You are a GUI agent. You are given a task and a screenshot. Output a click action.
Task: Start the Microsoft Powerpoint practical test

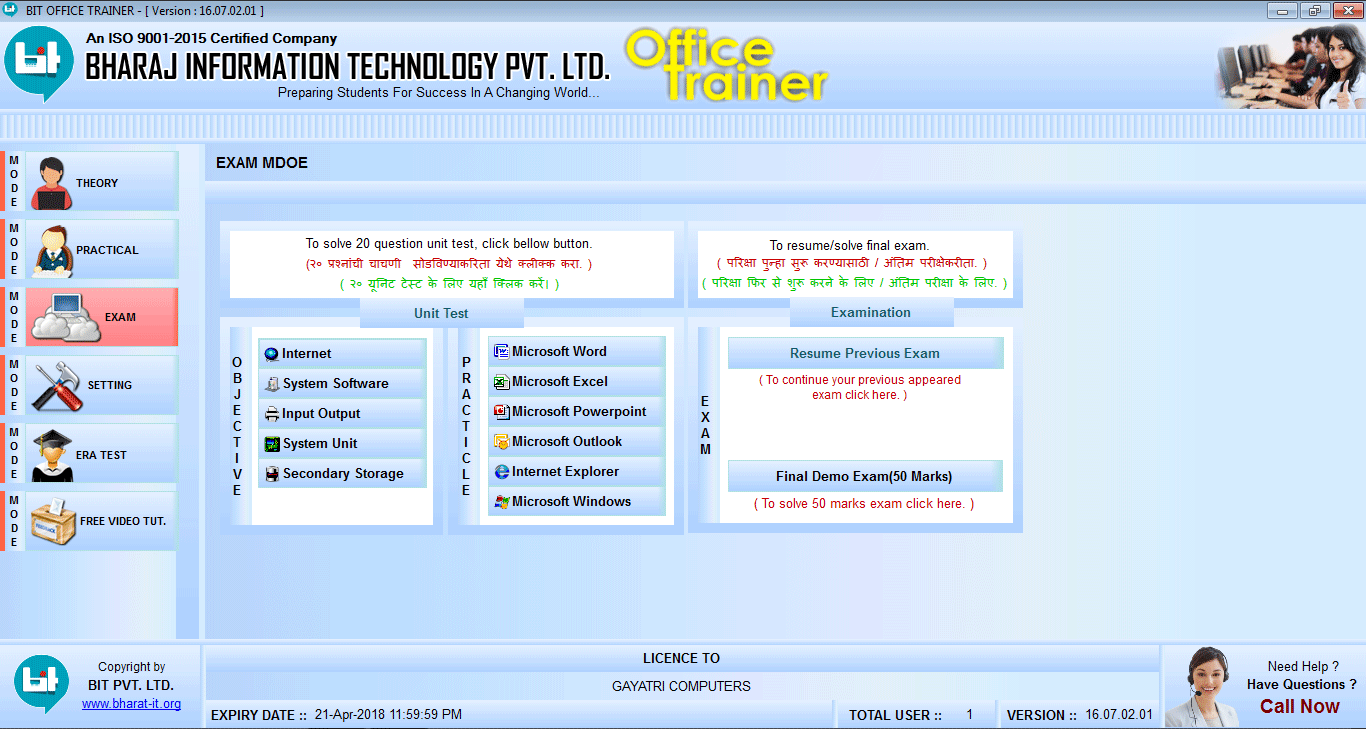click(x=576, y=412)
